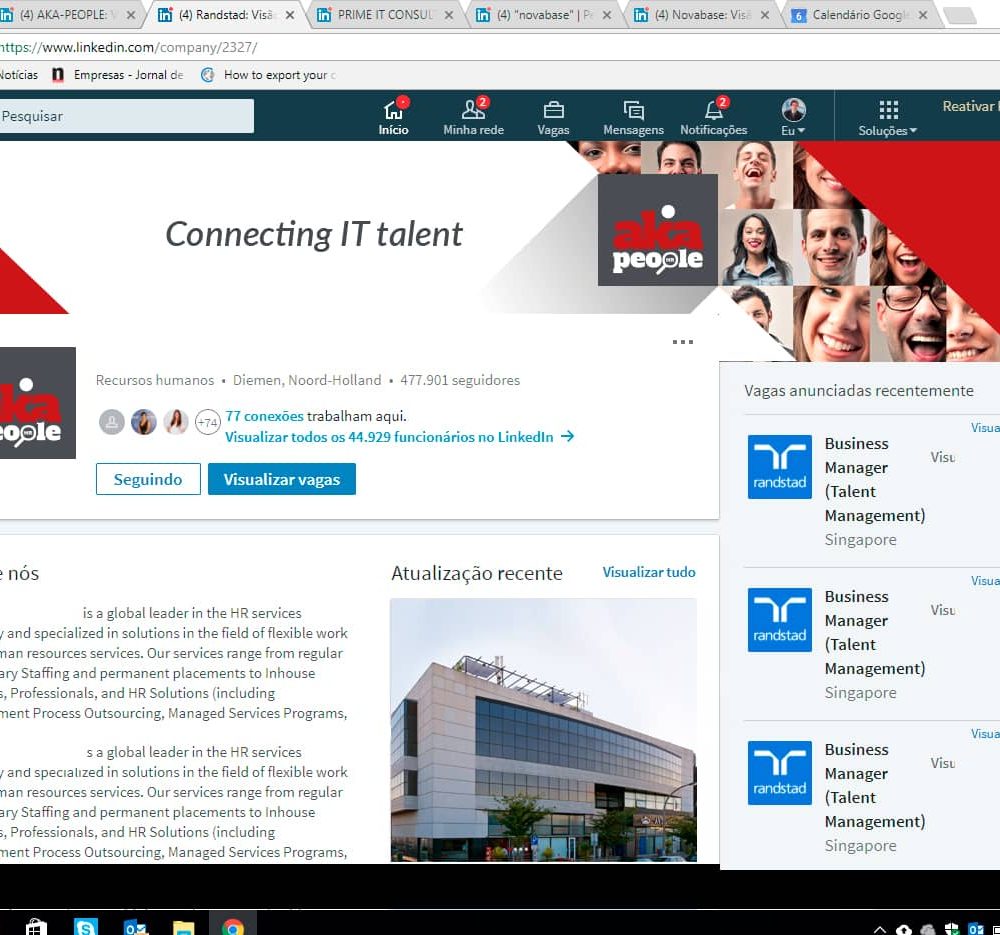Close the PRIME IT CONSUL tab
Viewport: 1000px width, 935px height.
(x=449, y=15)
